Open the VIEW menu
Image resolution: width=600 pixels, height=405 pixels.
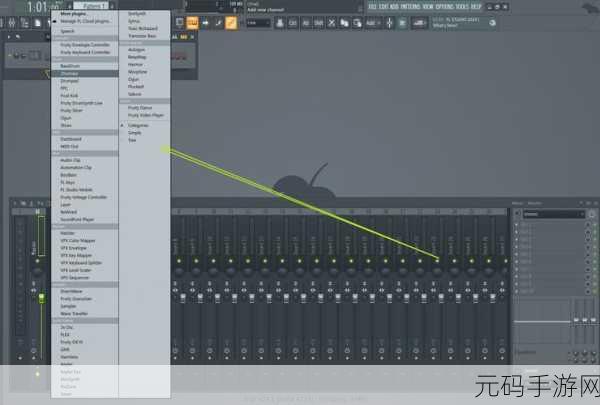coord(428,7)
